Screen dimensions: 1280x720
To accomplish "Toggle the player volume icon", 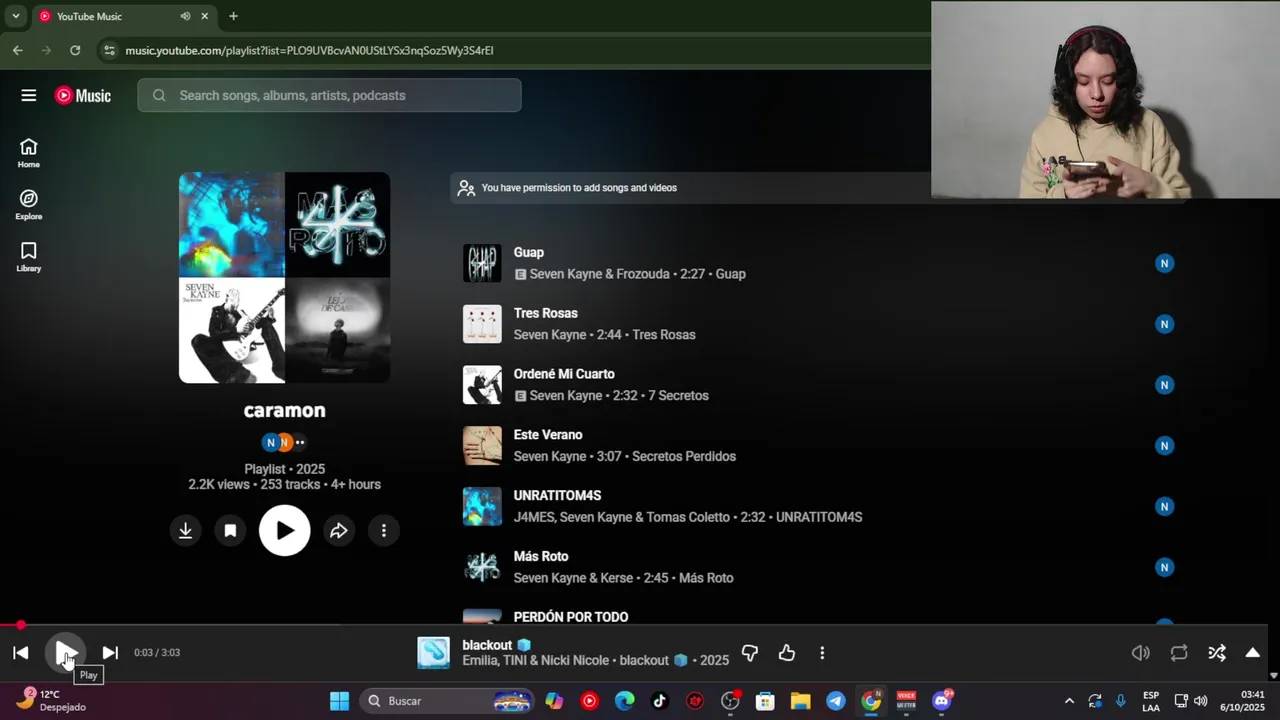I will coord(1141,653).
